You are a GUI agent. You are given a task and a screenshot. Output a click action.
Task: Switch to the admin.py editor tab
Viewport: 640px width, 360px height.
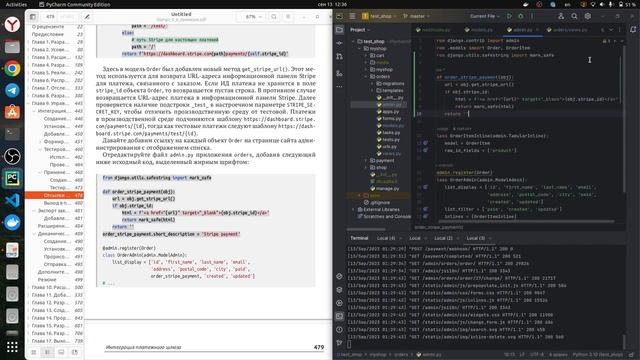pyautogui.click(x=523, y=30)
